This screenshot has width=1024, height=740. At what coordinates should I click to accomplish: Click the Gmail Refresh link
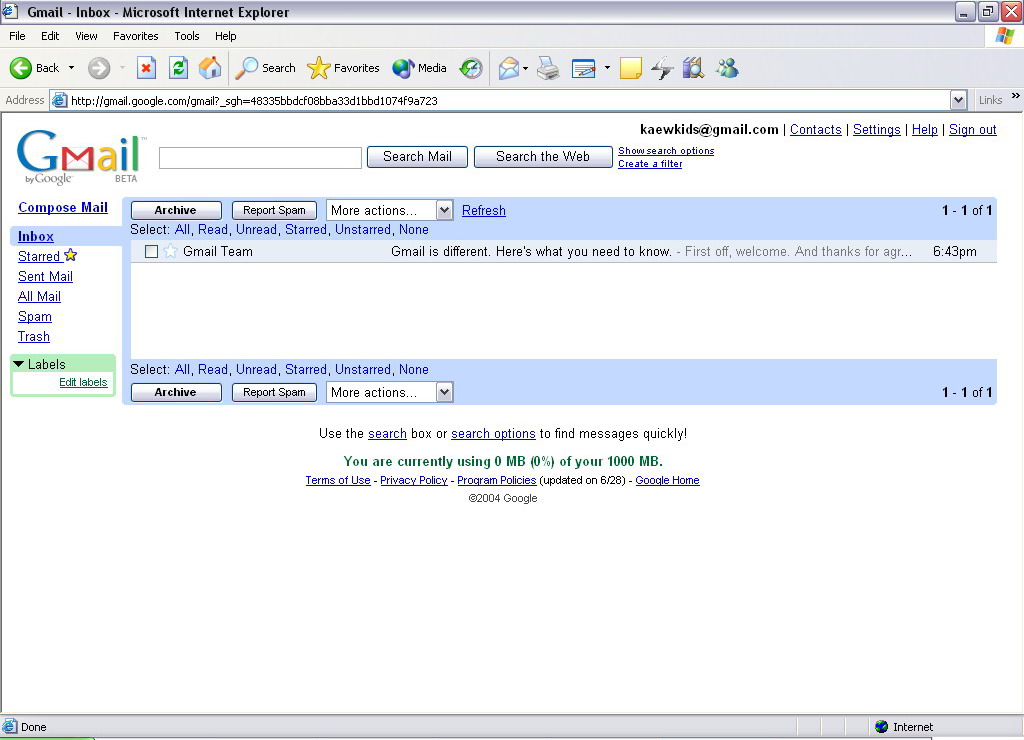point(483,210)
